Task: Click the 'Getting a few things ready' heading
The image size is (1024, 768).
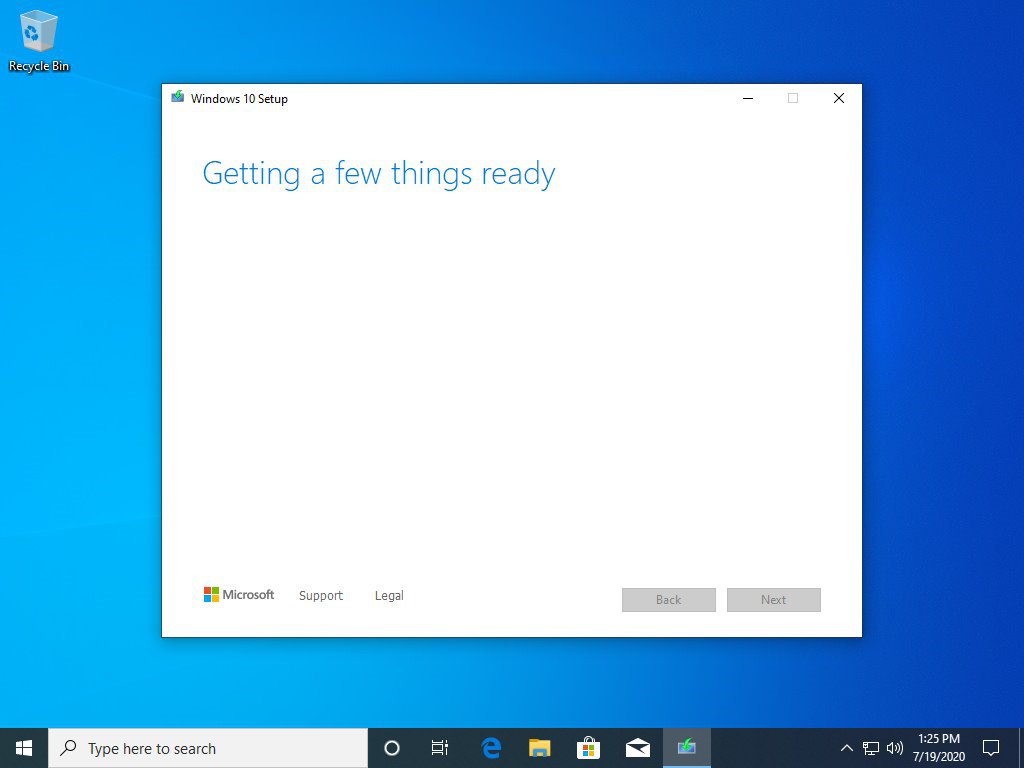Action: pos(379,174)
